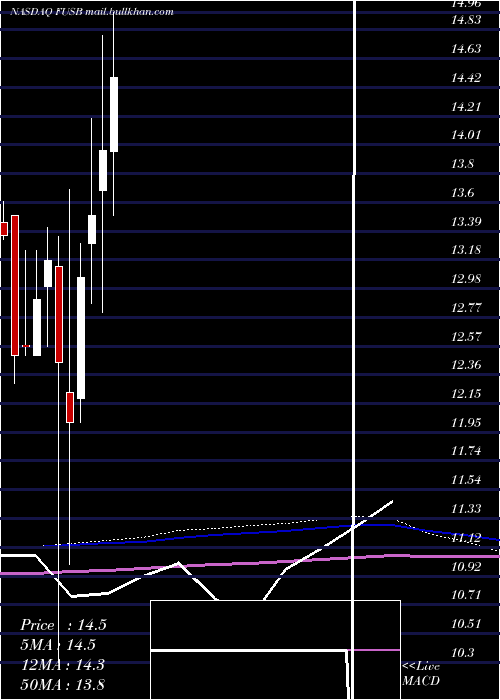Click the blue moving average line
The image size is (500, 700).
coord(271,534)
